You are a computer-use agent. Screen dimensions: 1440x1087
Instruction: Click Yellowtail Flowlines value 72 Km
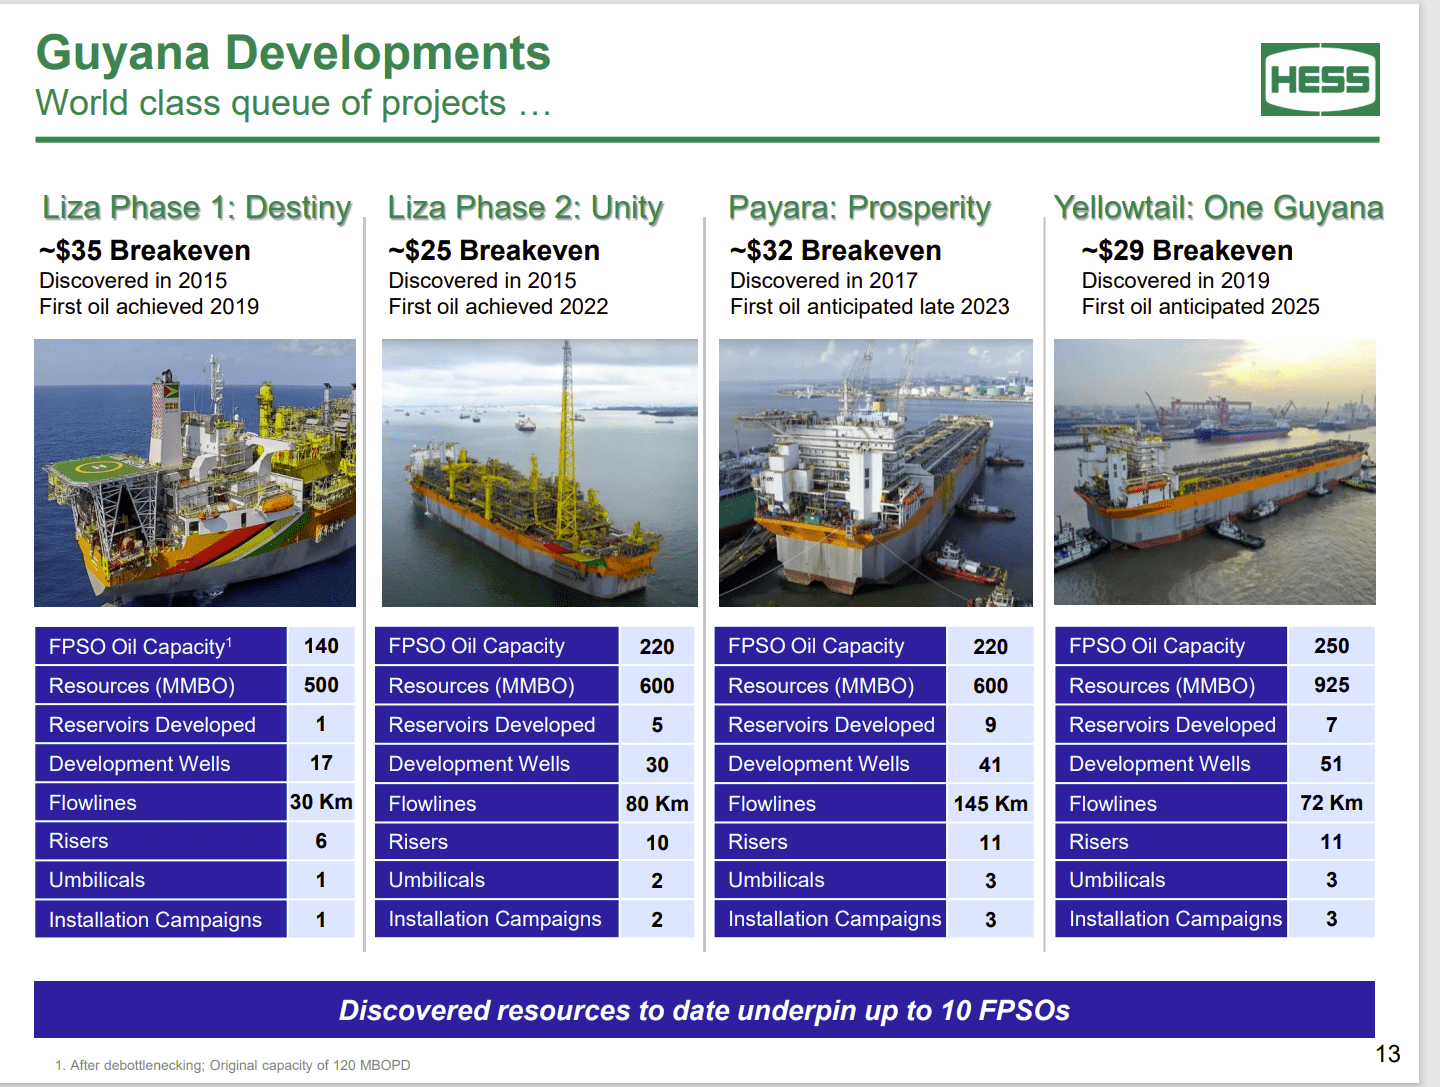1332,803
